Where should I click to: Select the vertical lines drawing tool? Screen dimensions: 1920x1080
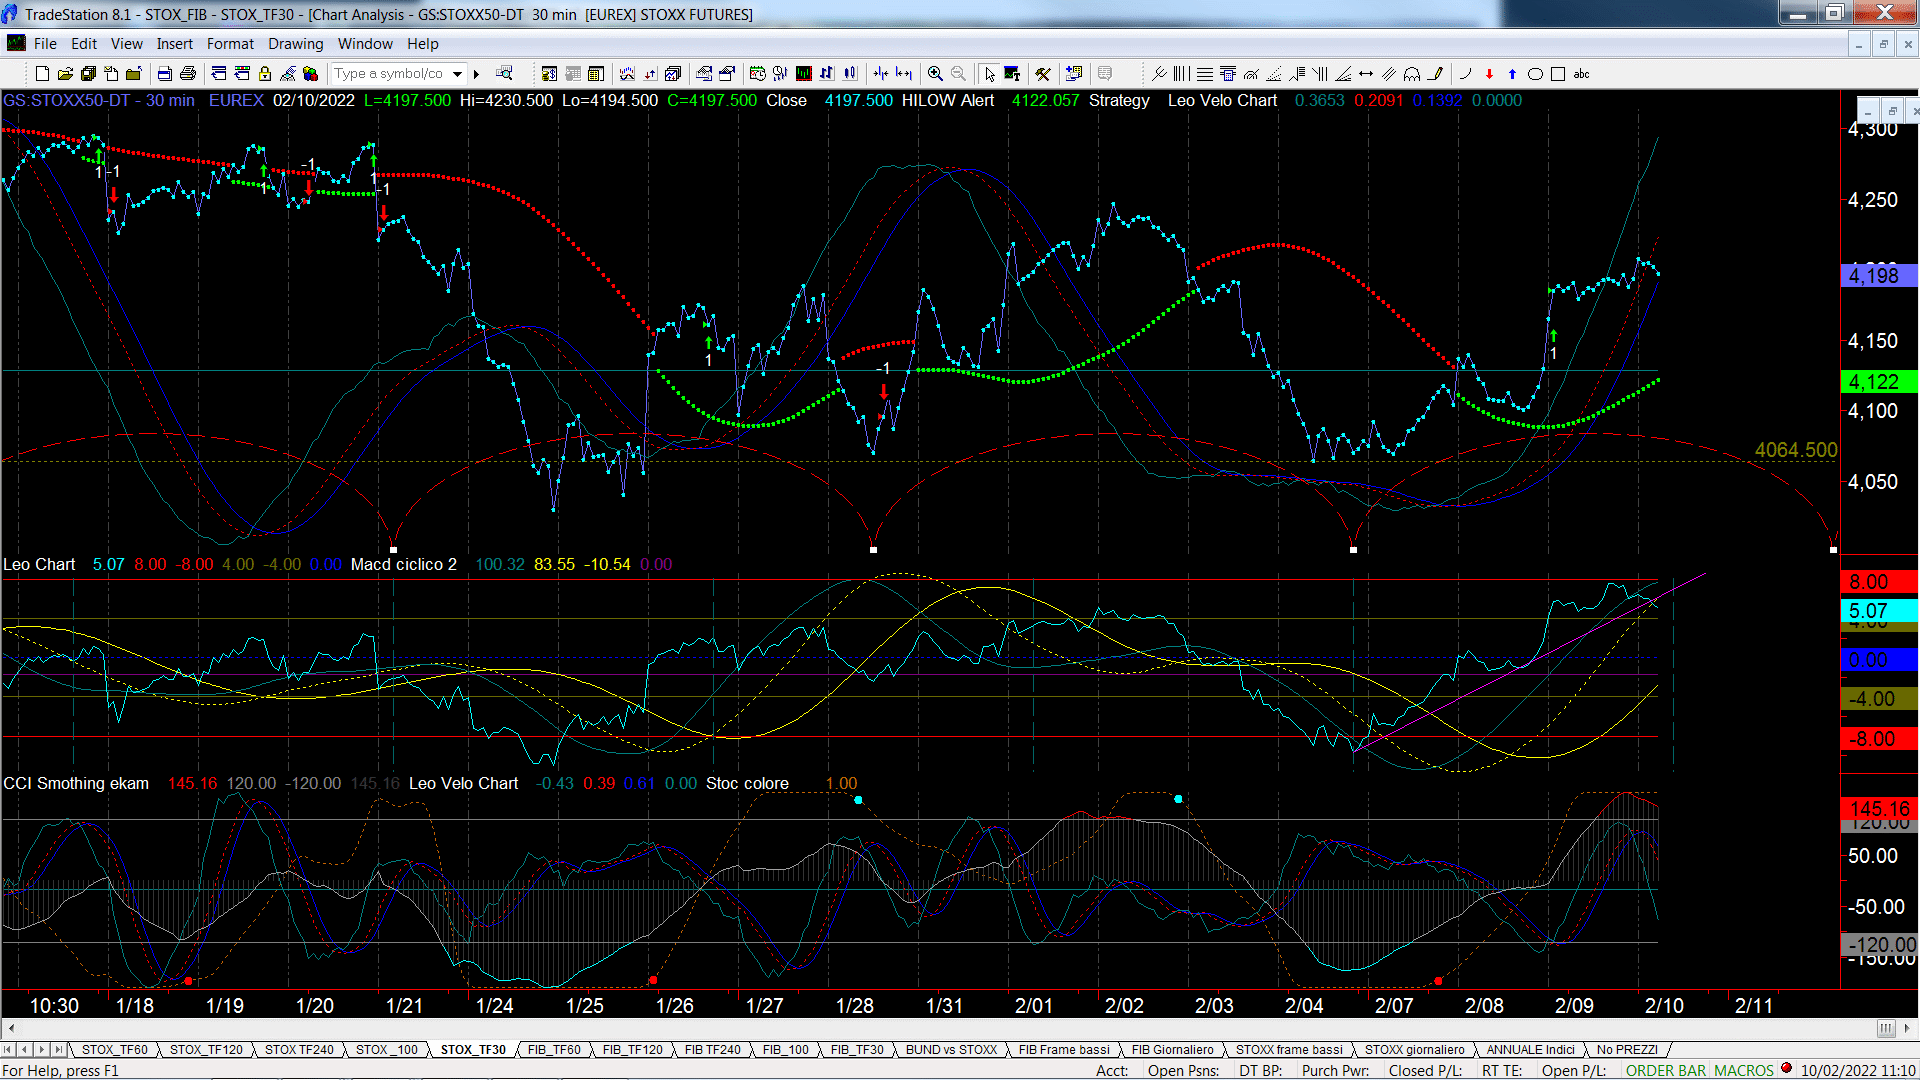pyautogui.click(x=1181, y=74)
